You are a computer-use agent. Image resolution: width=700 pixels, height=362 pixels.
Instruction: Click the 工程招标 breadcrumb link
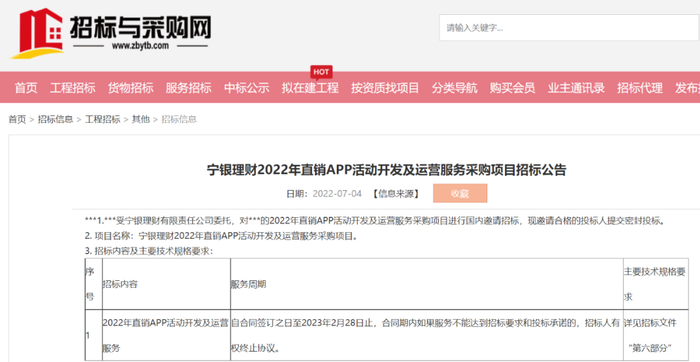[x=103, y=119]
